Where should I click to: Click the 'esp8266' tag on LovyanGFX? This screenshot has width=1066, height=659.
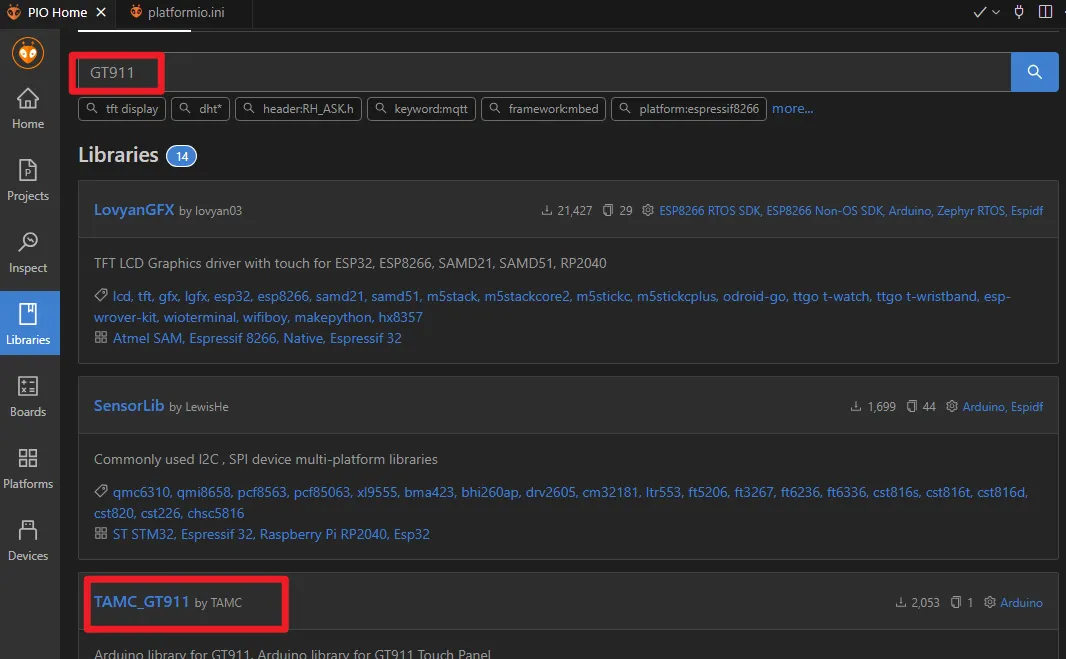pos(283,297)
